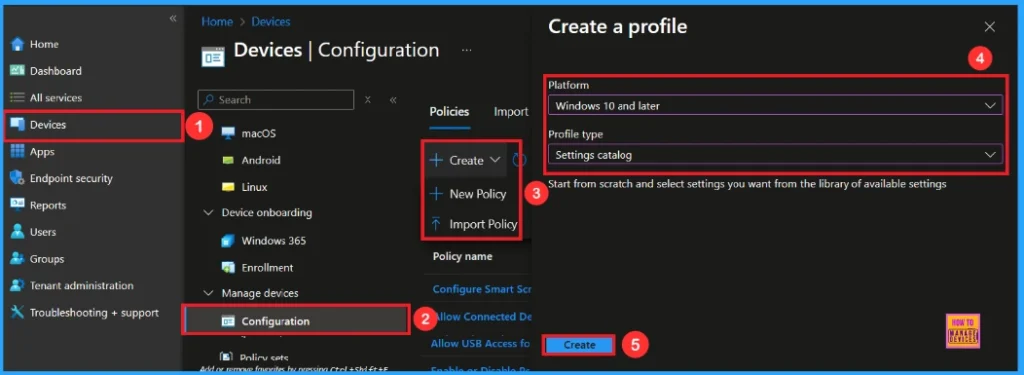Viewport: 1024px width, 375px height.
Task: Open Windows 365 under Device onboarding
Action: 273,240
